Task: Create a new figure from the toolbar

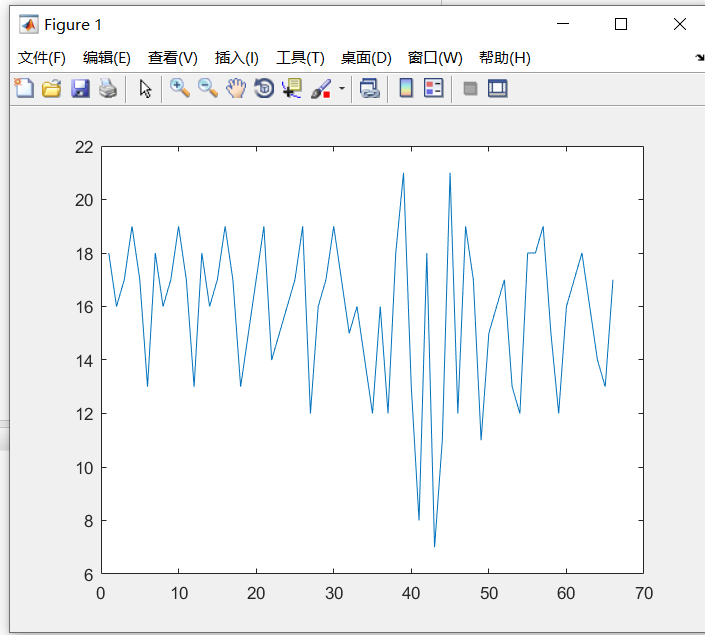Action: [x=24, y=88]
